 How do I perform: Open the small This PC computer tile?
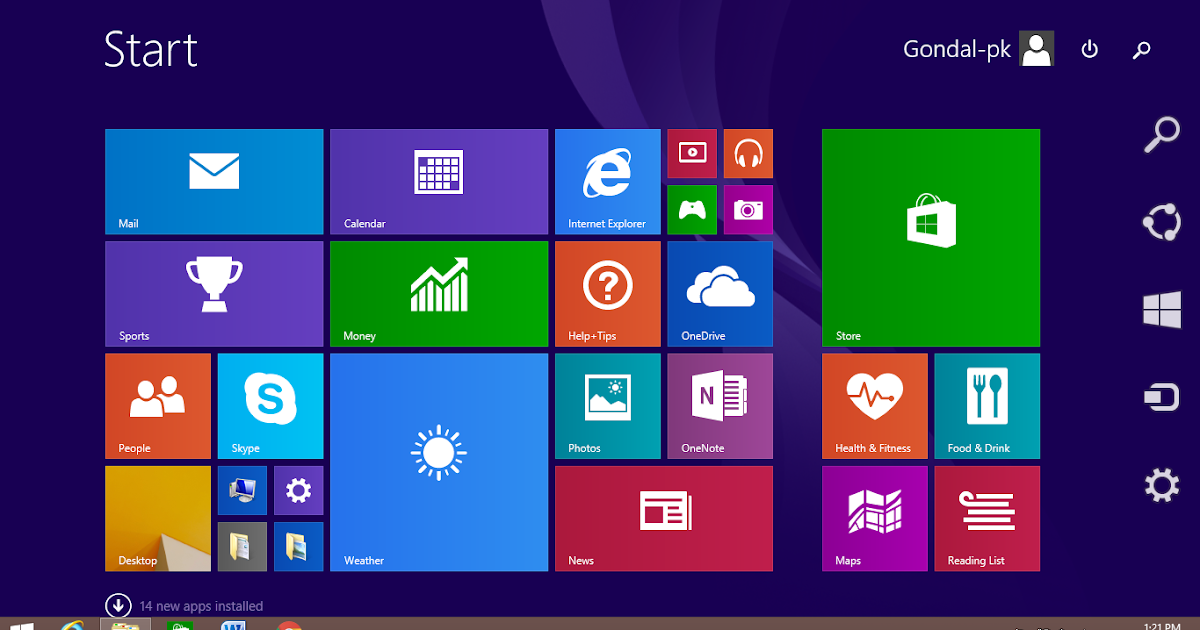[x=242, y=491]
